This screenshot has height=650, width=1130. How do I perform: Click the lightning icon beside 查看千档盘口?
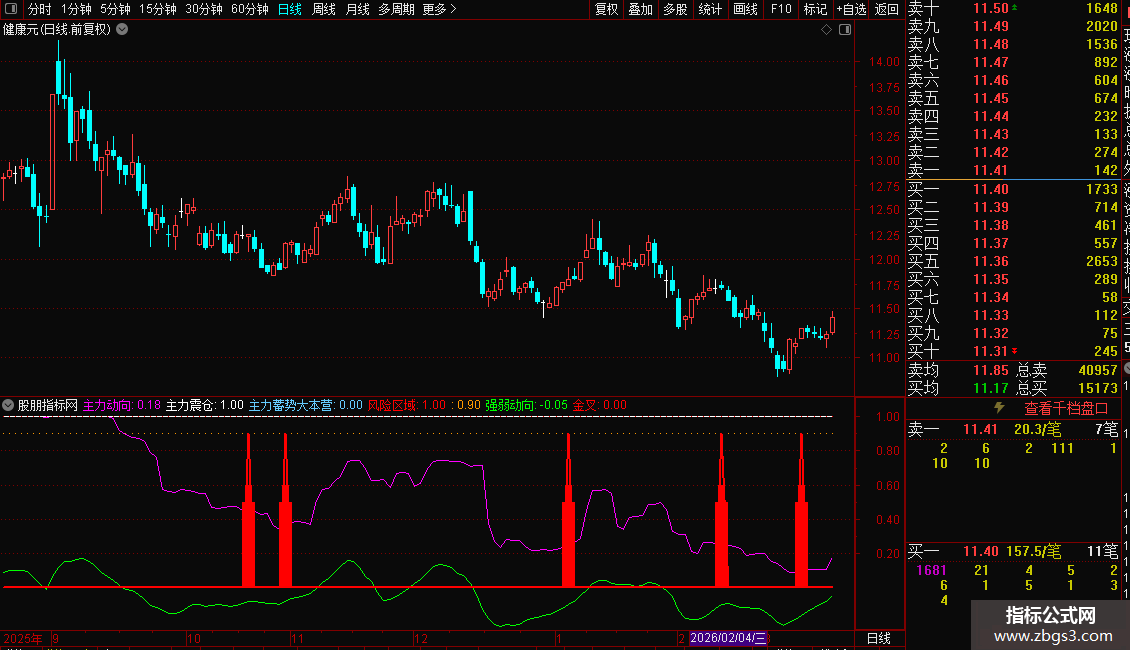point(999,408)
